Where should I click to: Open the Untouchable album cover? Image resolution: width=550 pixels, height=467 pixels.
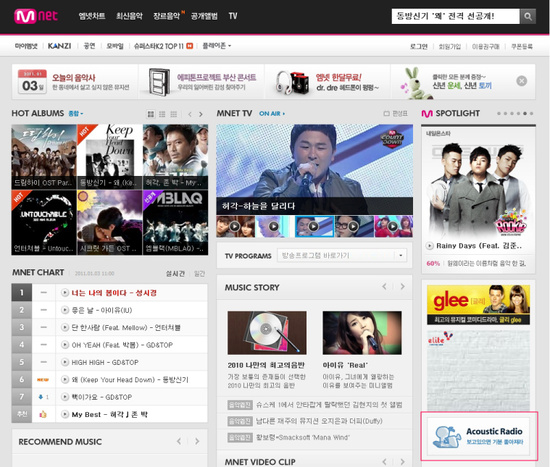click(x=44, y=222)
